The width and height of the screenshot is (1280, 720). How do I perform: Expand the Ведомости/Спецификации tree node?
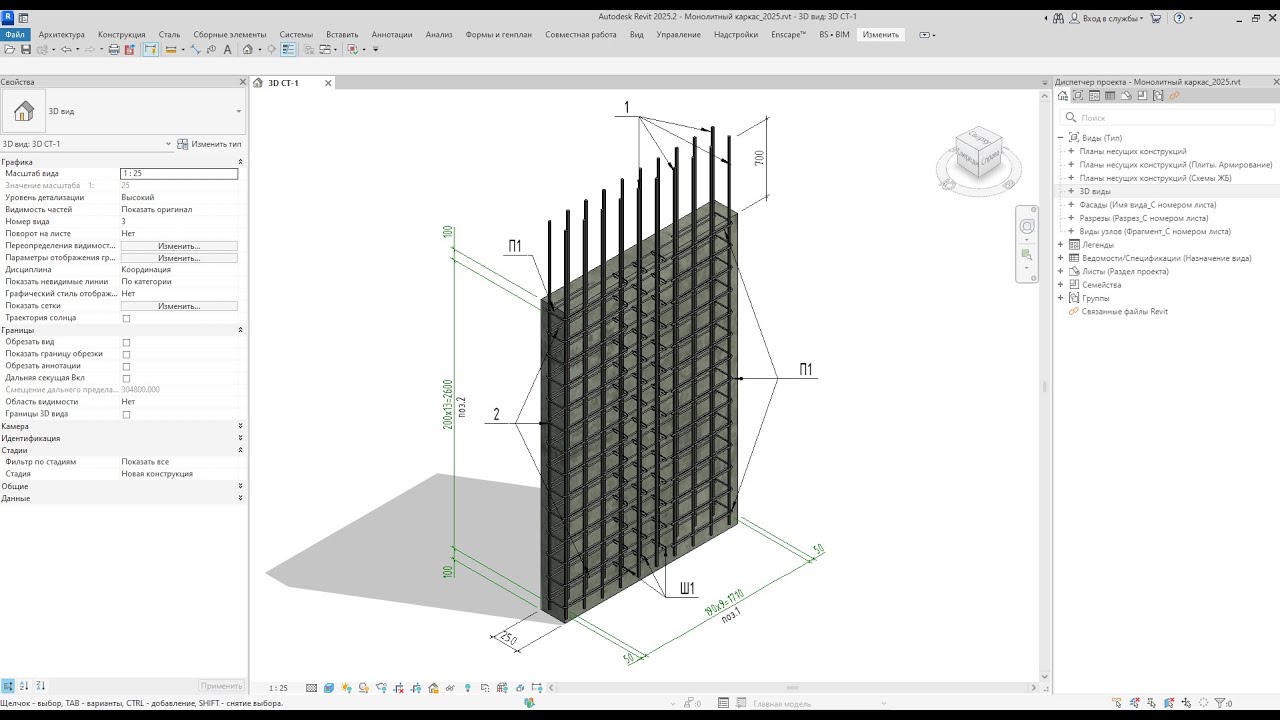coord(1061,258)
